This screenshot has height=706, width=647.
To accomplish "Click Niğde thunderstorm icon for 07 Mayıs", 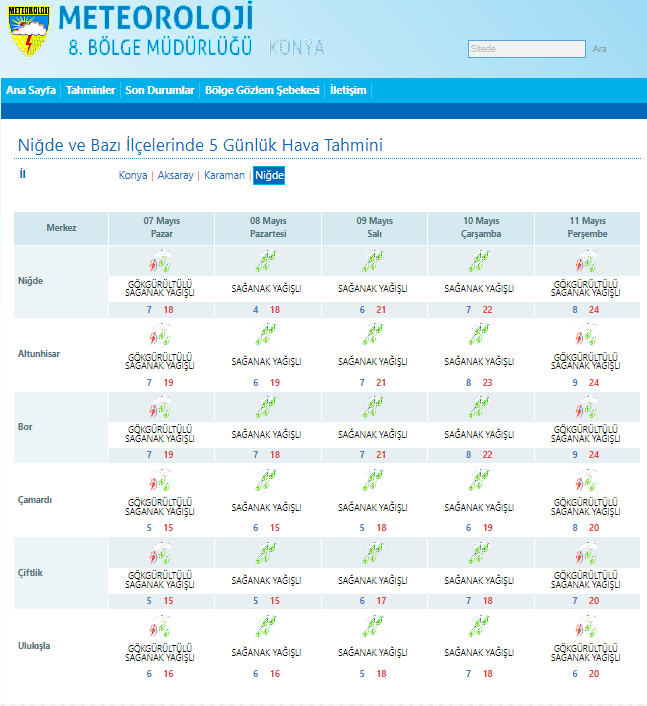I will pos(161,262).
